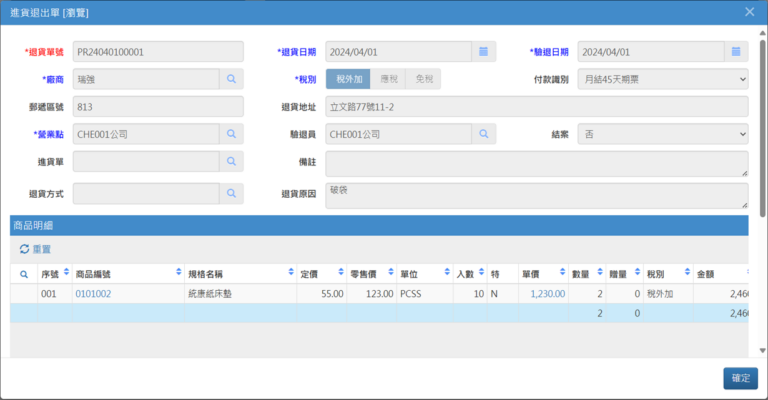Image resolution: width=768 pixels, height=400 pixels.
Task: Click the 確定 button
Action: pyautogui.click(x=741, y=378)
